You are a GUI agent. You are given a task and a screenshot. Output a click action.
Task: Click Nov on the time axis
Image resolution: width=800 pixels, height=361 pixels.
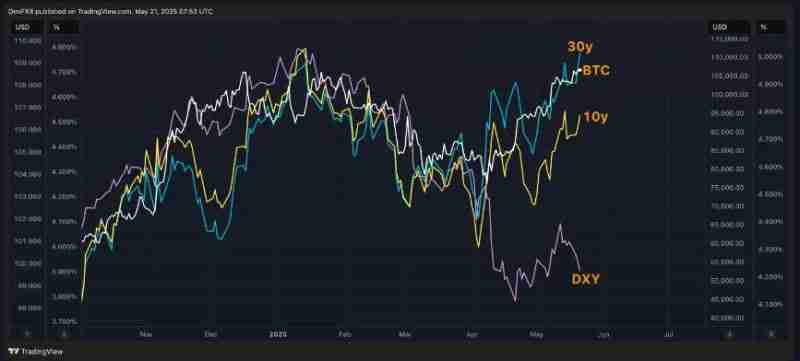coord(146,334)
